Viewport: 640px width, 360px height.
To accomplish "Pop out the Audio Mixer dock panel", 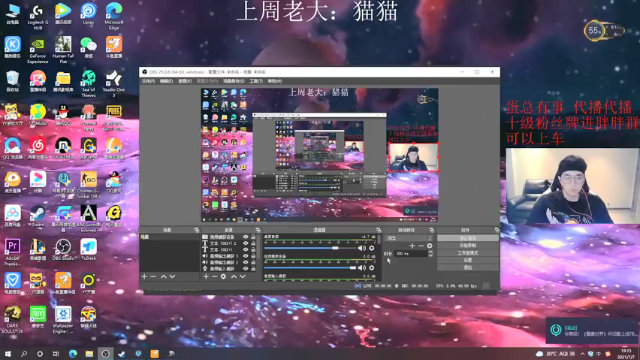I will tap(378, 230).
